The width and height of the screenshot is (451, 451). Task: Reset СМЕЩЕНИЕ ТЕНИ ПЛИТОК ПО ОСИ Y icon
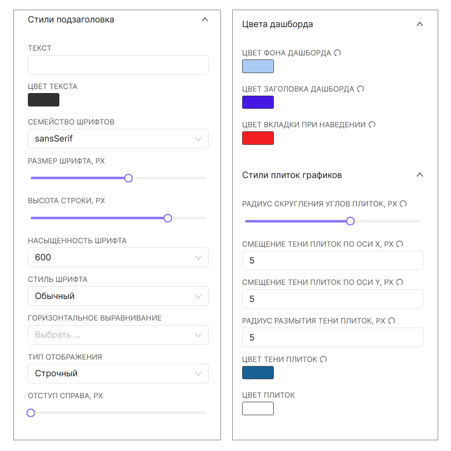(x=400, y=282)
